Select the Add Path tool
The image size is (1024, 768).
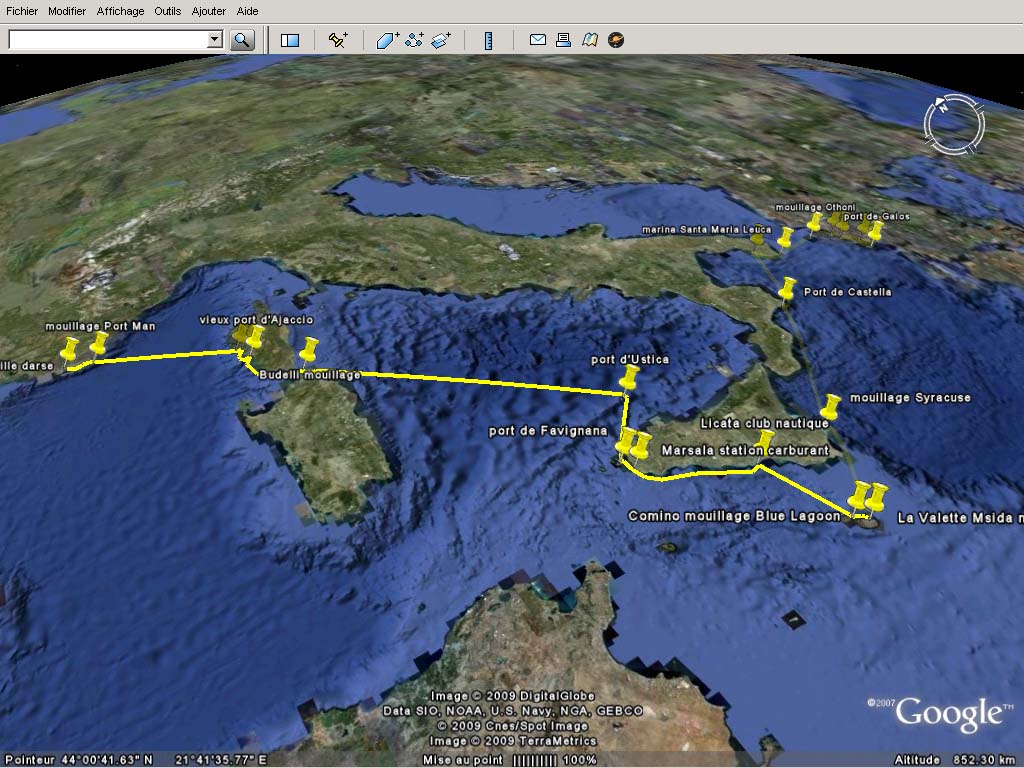tap(414, 40)
